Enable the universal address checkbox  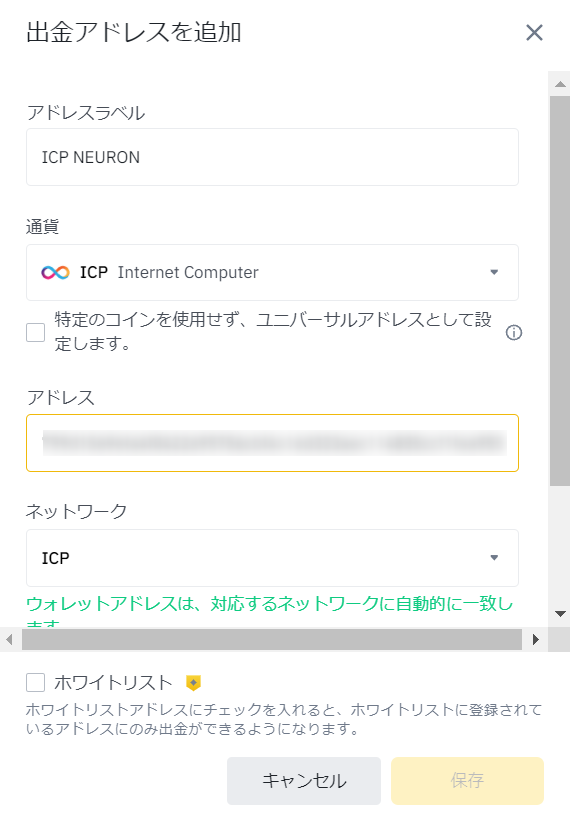36,333
